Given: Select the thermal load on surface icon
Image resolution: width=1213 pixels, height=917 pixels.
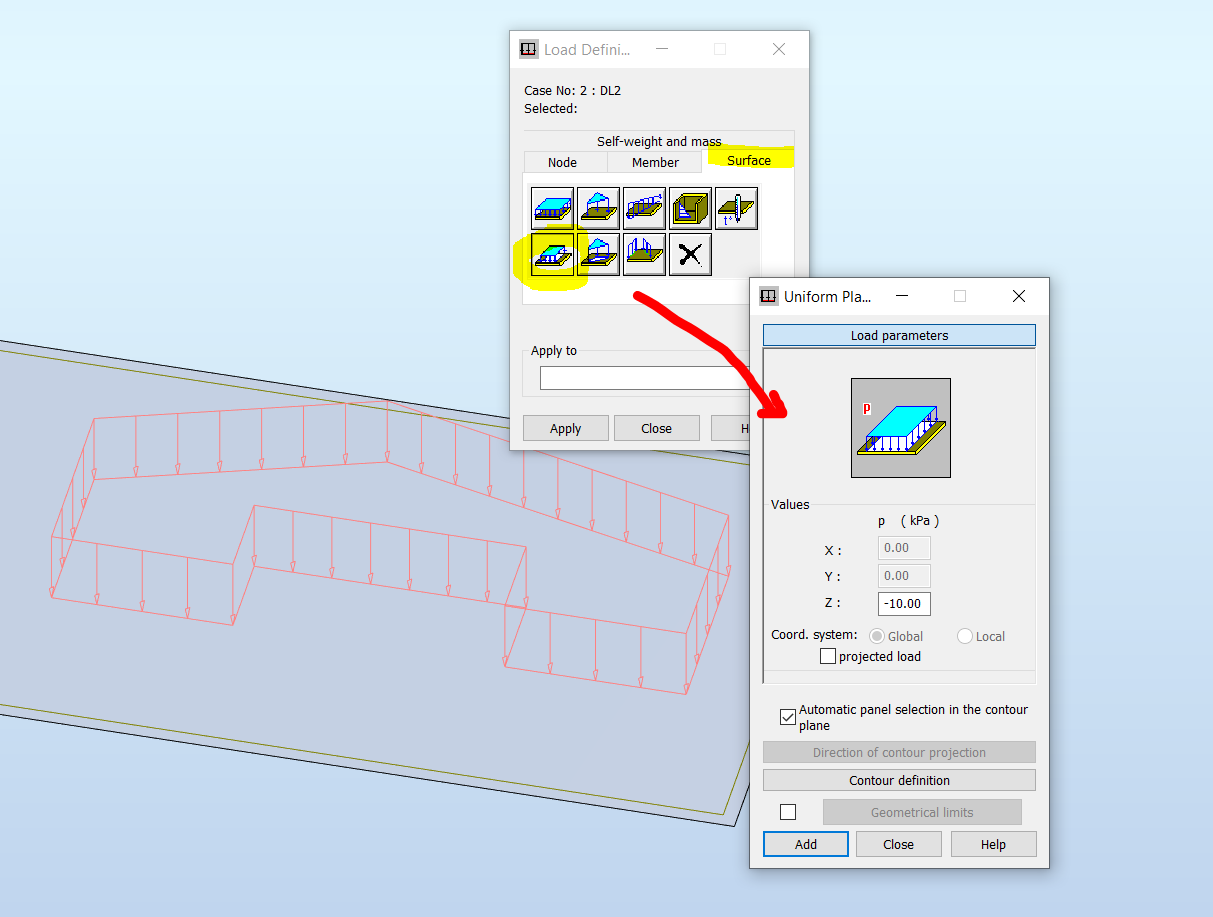Looking at the screenshot, I should tap(735, 207).
